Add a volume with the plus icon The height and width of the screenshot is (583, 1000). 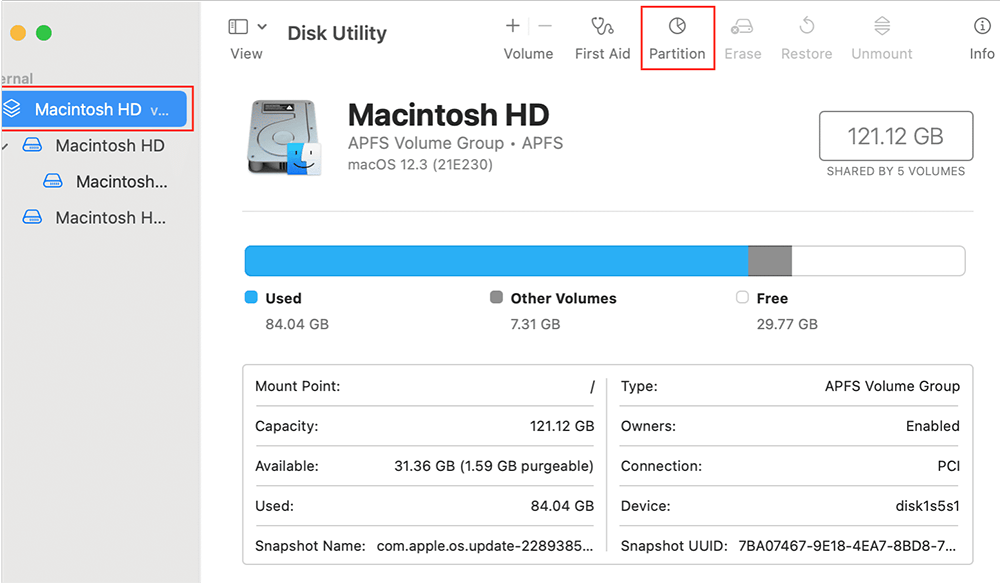pos(513,27)
